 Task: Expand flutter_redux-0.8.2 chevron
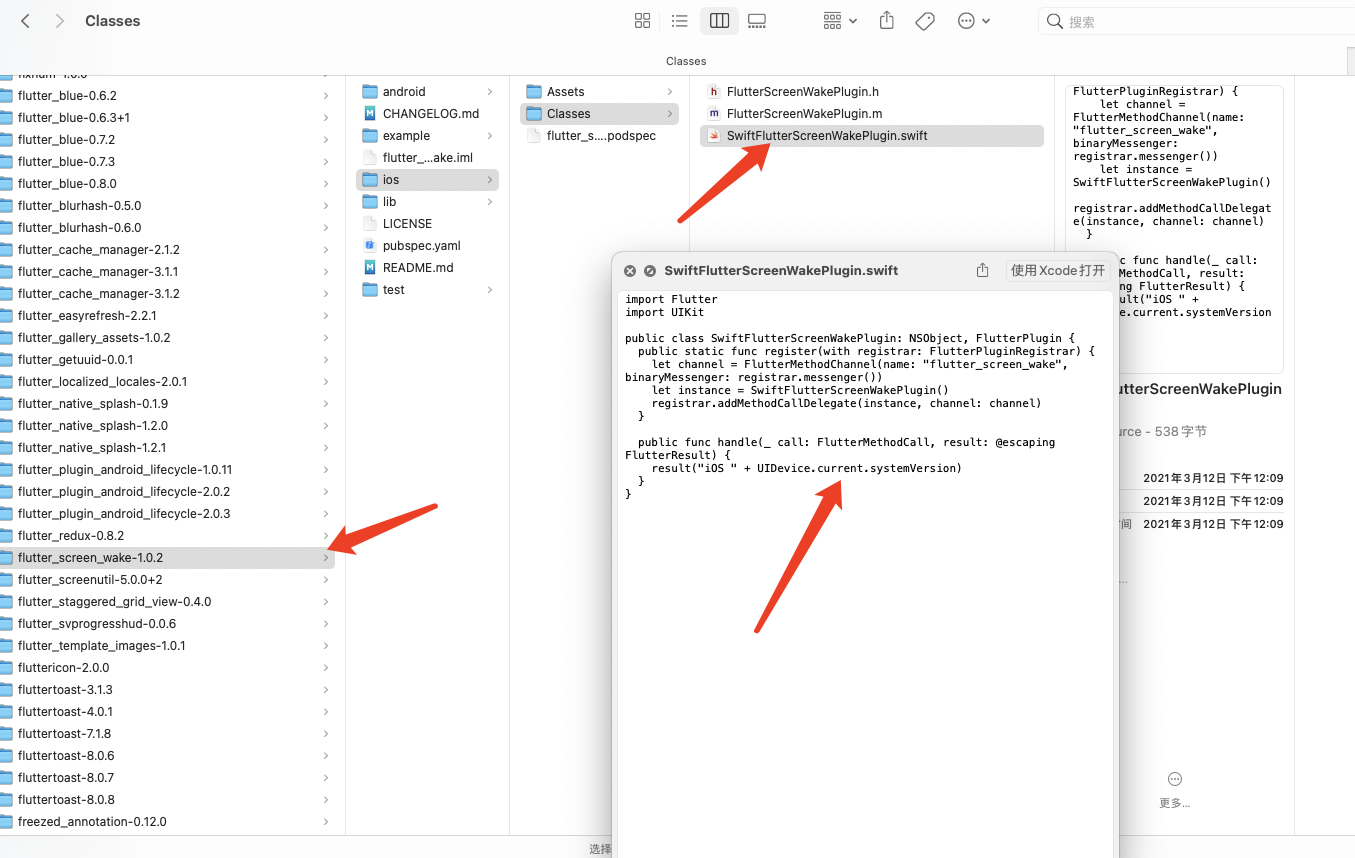pos(326,536)
